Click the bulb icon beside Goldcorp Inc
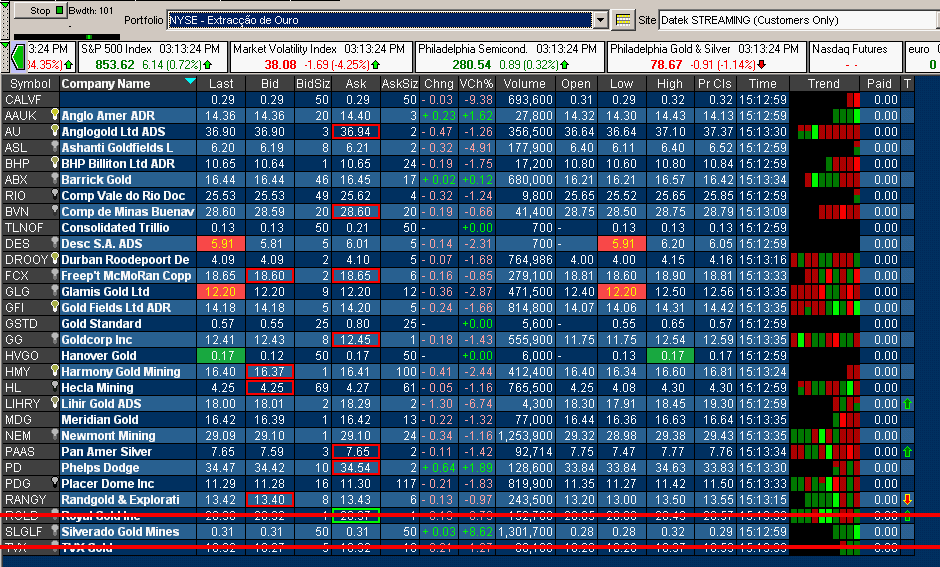 pos(55,338)
